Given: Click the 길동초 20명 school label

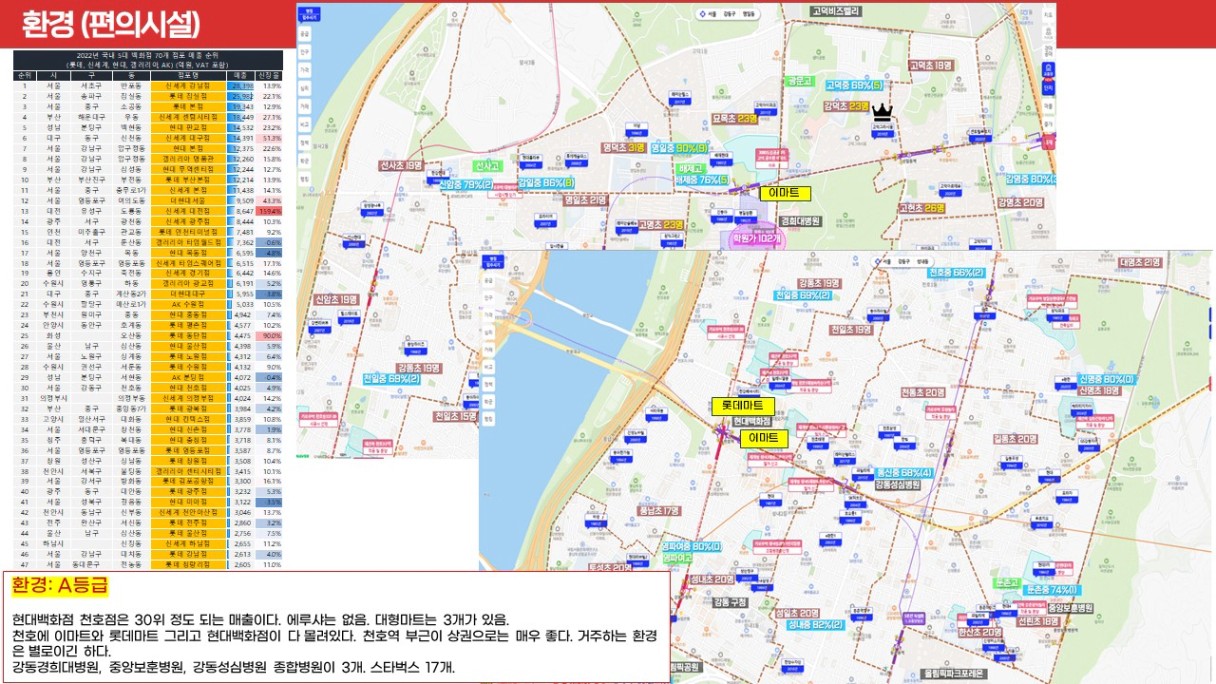Looking at the screenshot, I should (x=1015, y=438).
